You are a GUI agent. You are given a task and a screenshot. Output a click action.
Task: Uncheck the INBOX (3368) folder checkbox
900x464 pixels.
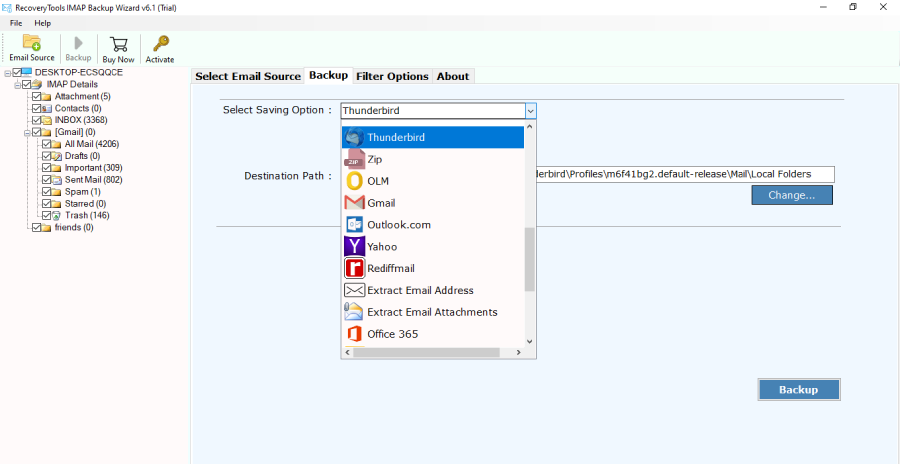click(36, 120)
